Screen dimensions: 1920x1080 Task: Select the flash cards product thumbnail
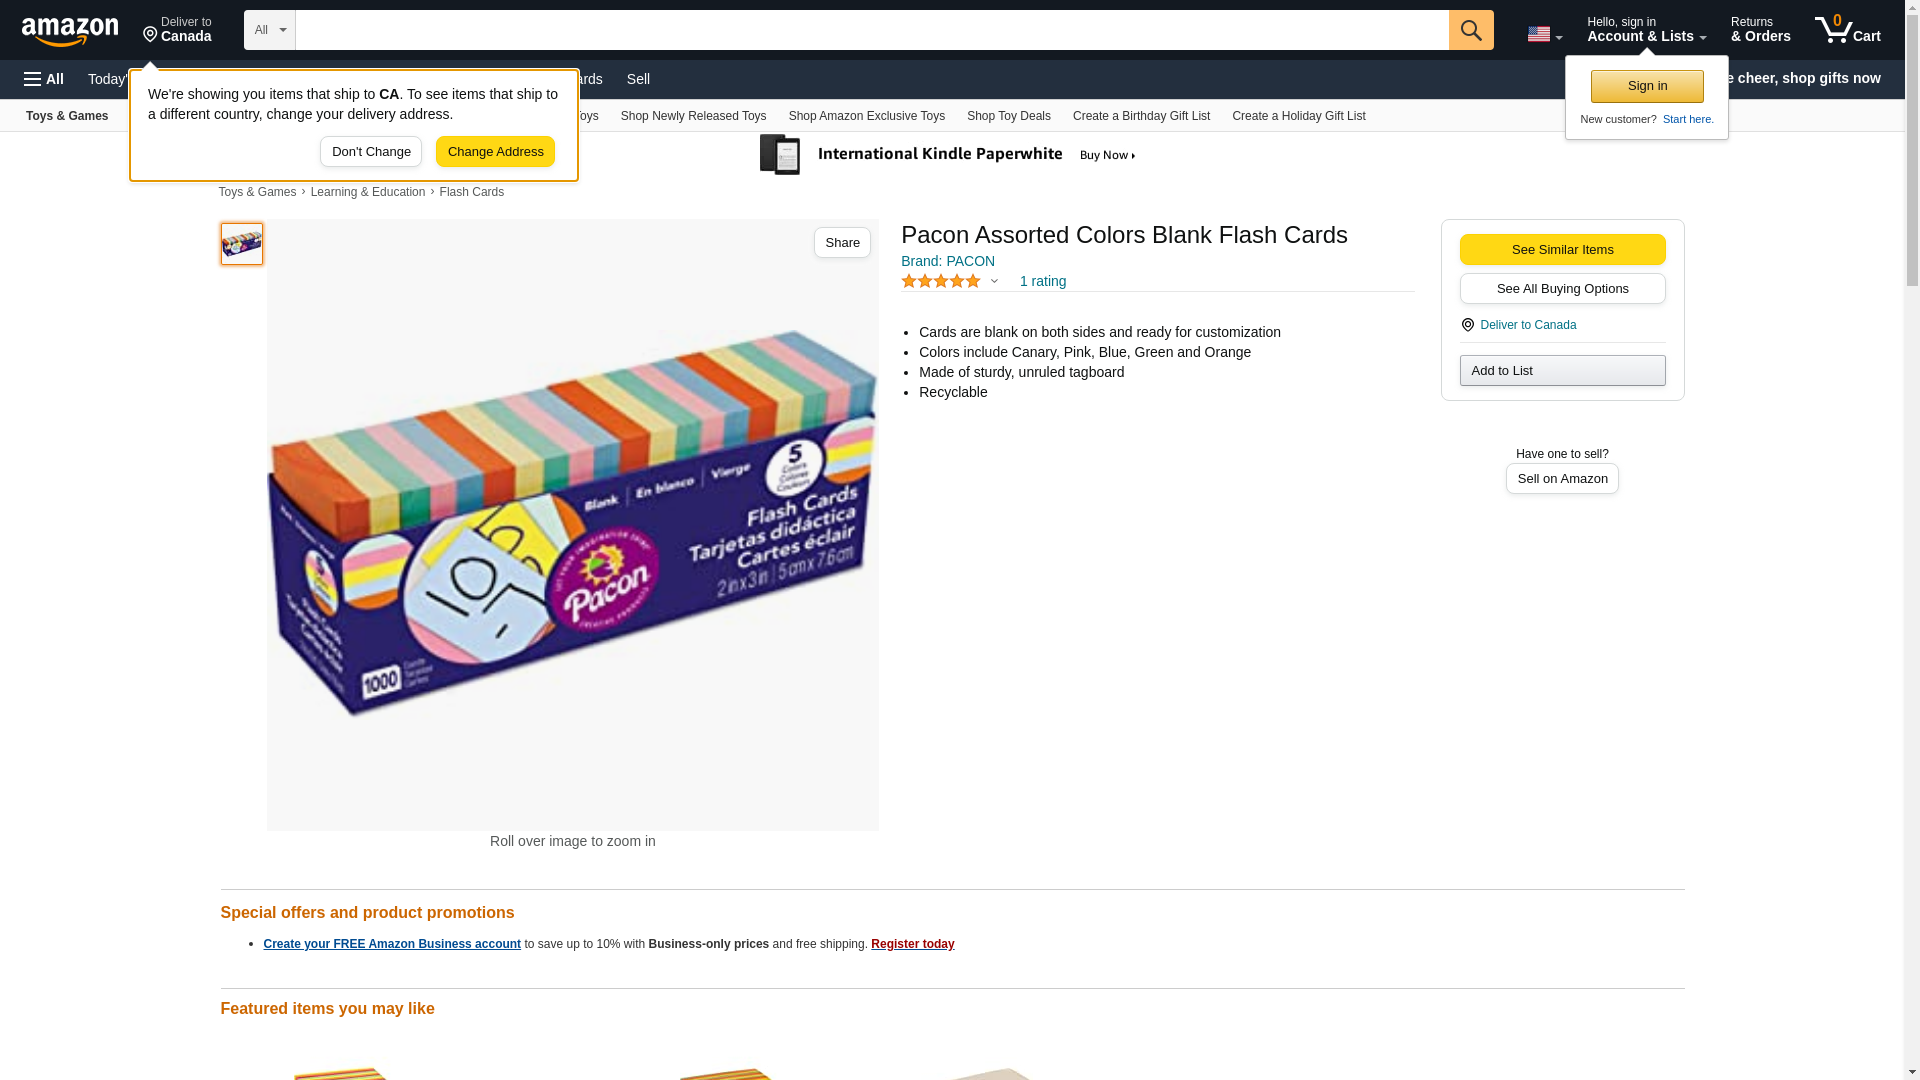pyautogui.click(x=242, y=244)
